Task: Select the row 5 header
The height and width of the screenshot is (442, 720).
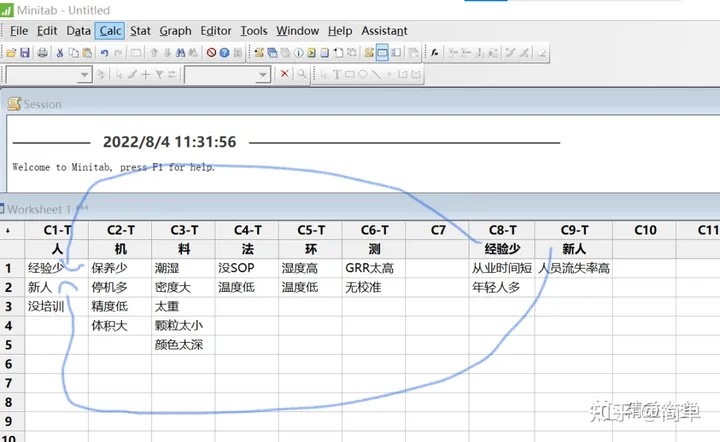Action: coord(9,345)
